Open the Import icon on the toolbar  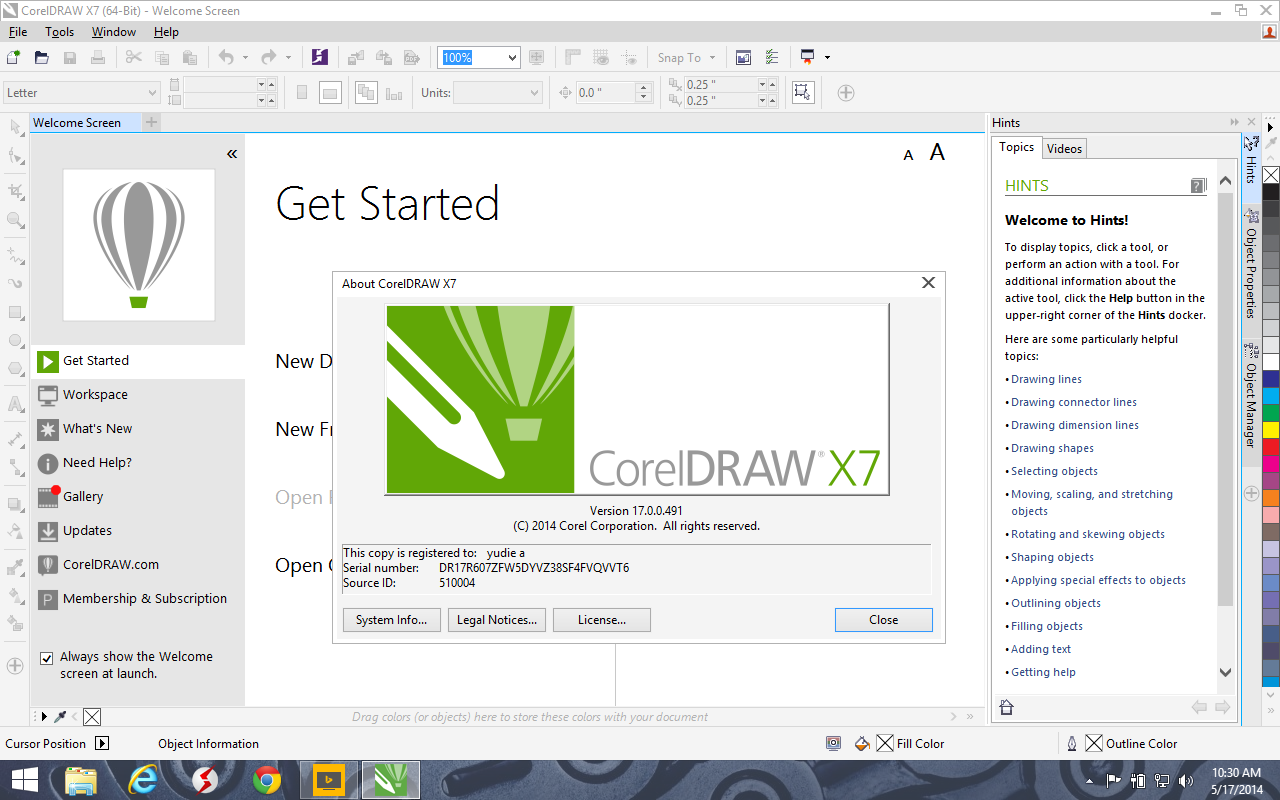tap(356, 57)
